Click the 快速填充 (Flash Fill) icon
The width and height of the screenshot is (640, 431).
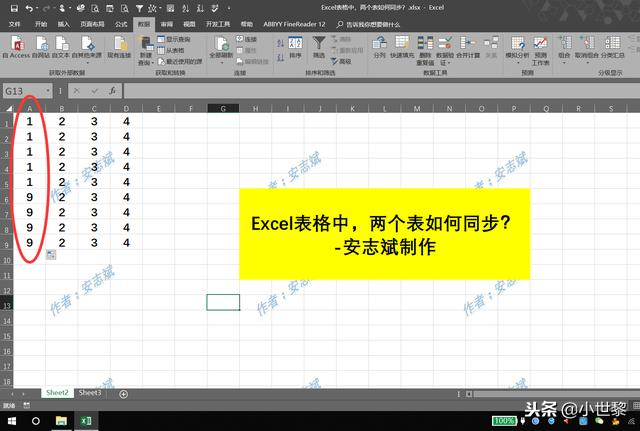tap(402, 47)
